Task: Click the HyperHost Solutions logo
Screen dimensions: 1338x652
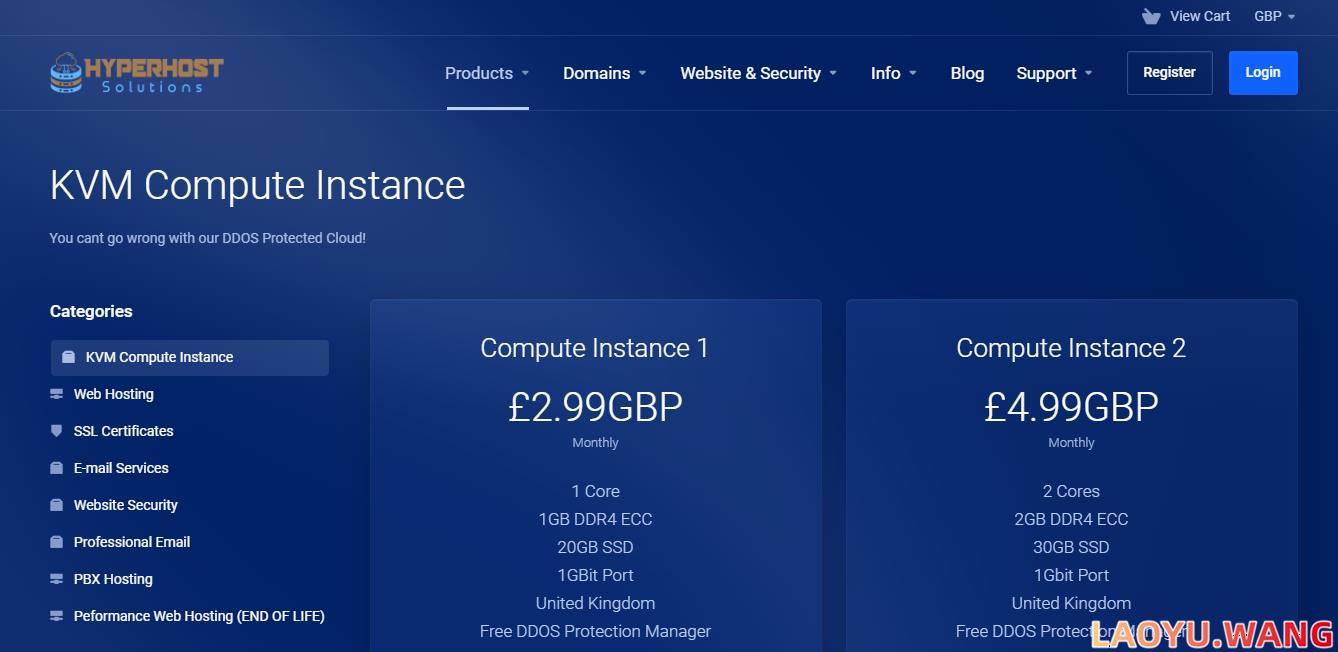Action: [x=137, y=73]
